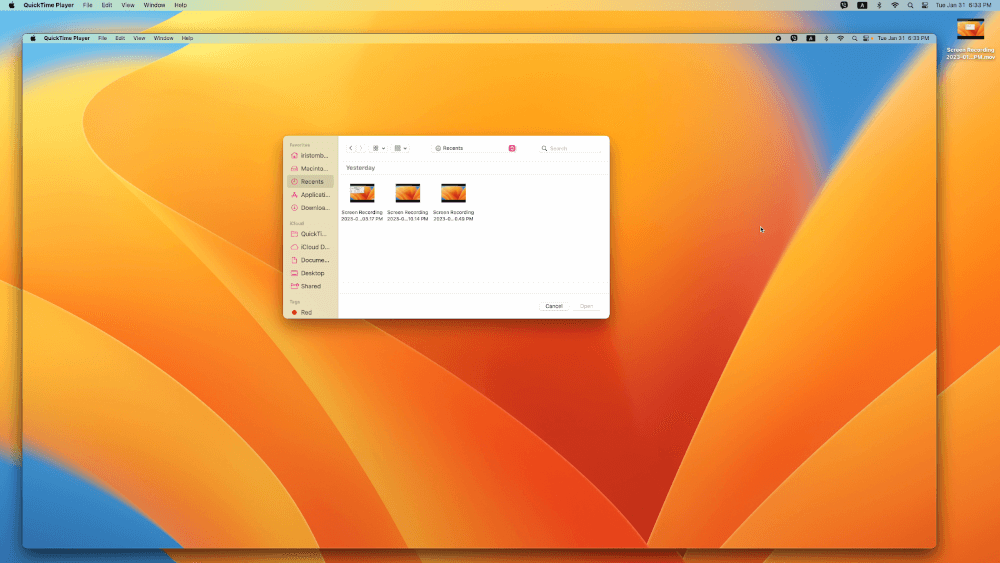This screenshot has height=563, width=1000.
Task: Click the back arrow in the file dialog
Action: point(350,148)
